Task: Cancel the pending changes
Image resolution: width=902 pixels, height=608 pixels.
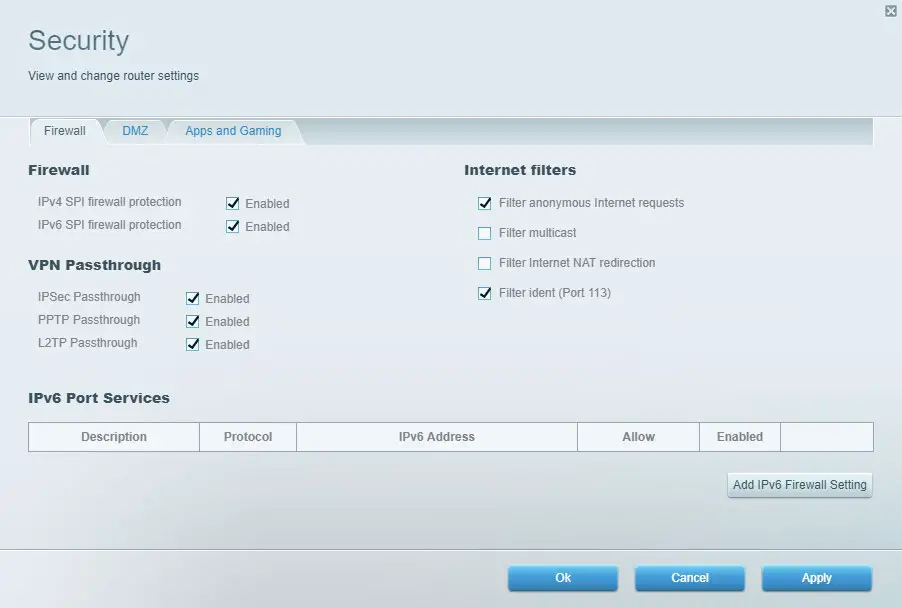Action: (x=689, y=578)
